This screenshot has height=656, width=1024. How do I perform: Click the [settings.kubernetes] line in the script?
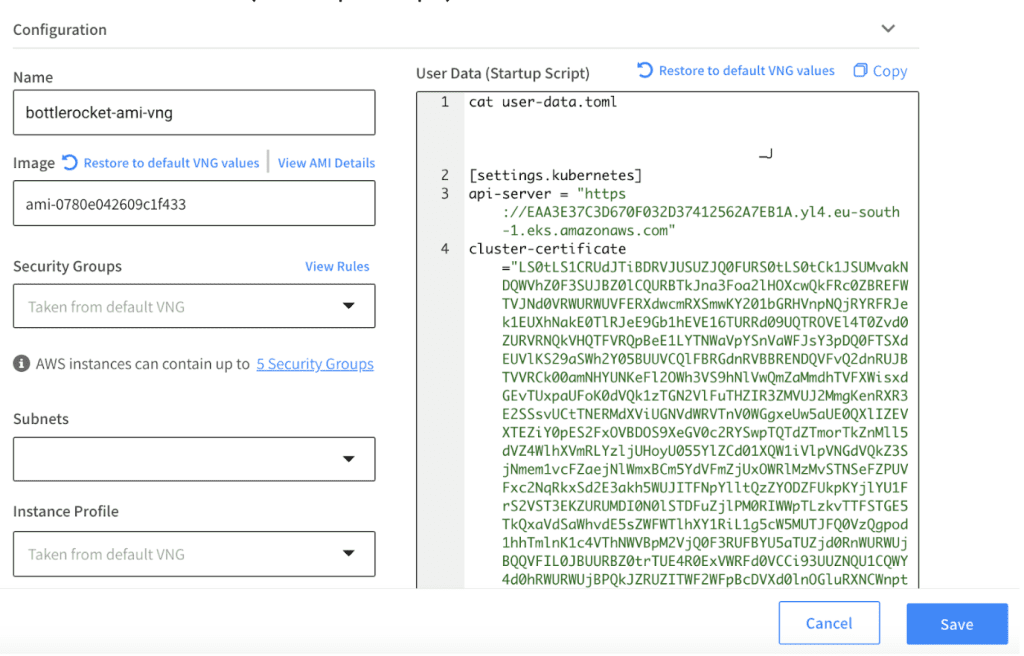555,176
